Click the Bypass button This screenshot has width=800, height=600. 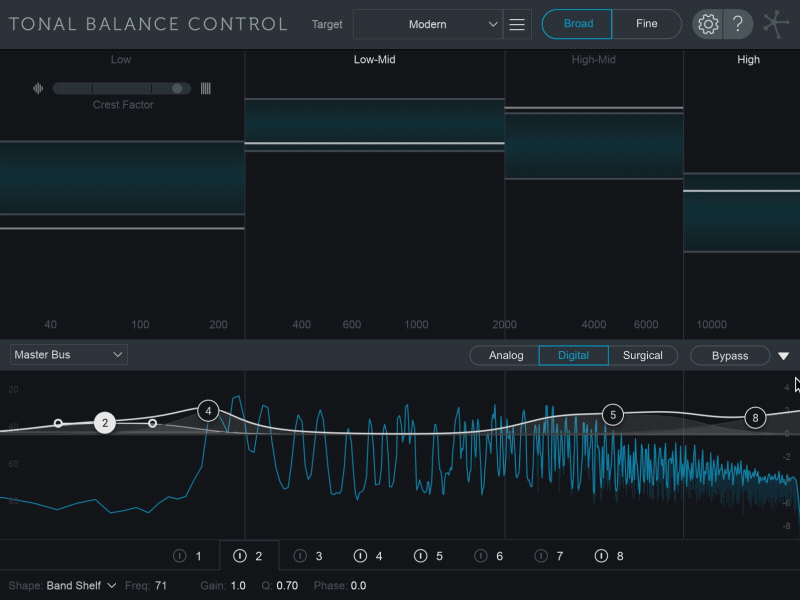[730, 356]
